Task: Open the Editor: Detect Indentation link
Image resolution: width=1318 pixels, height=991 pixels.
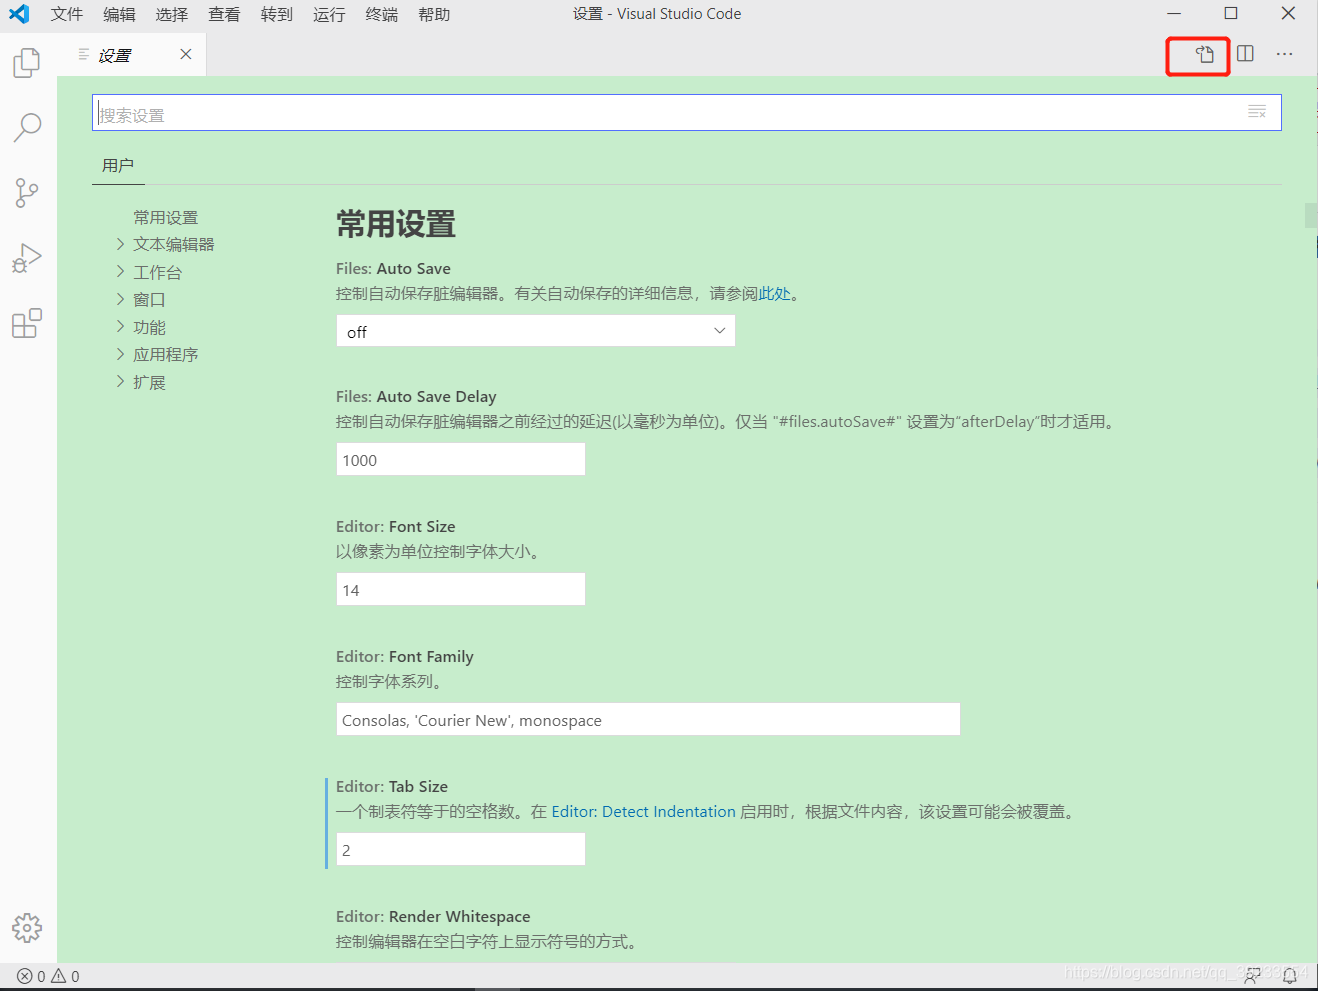Action: tap(644, 811)
